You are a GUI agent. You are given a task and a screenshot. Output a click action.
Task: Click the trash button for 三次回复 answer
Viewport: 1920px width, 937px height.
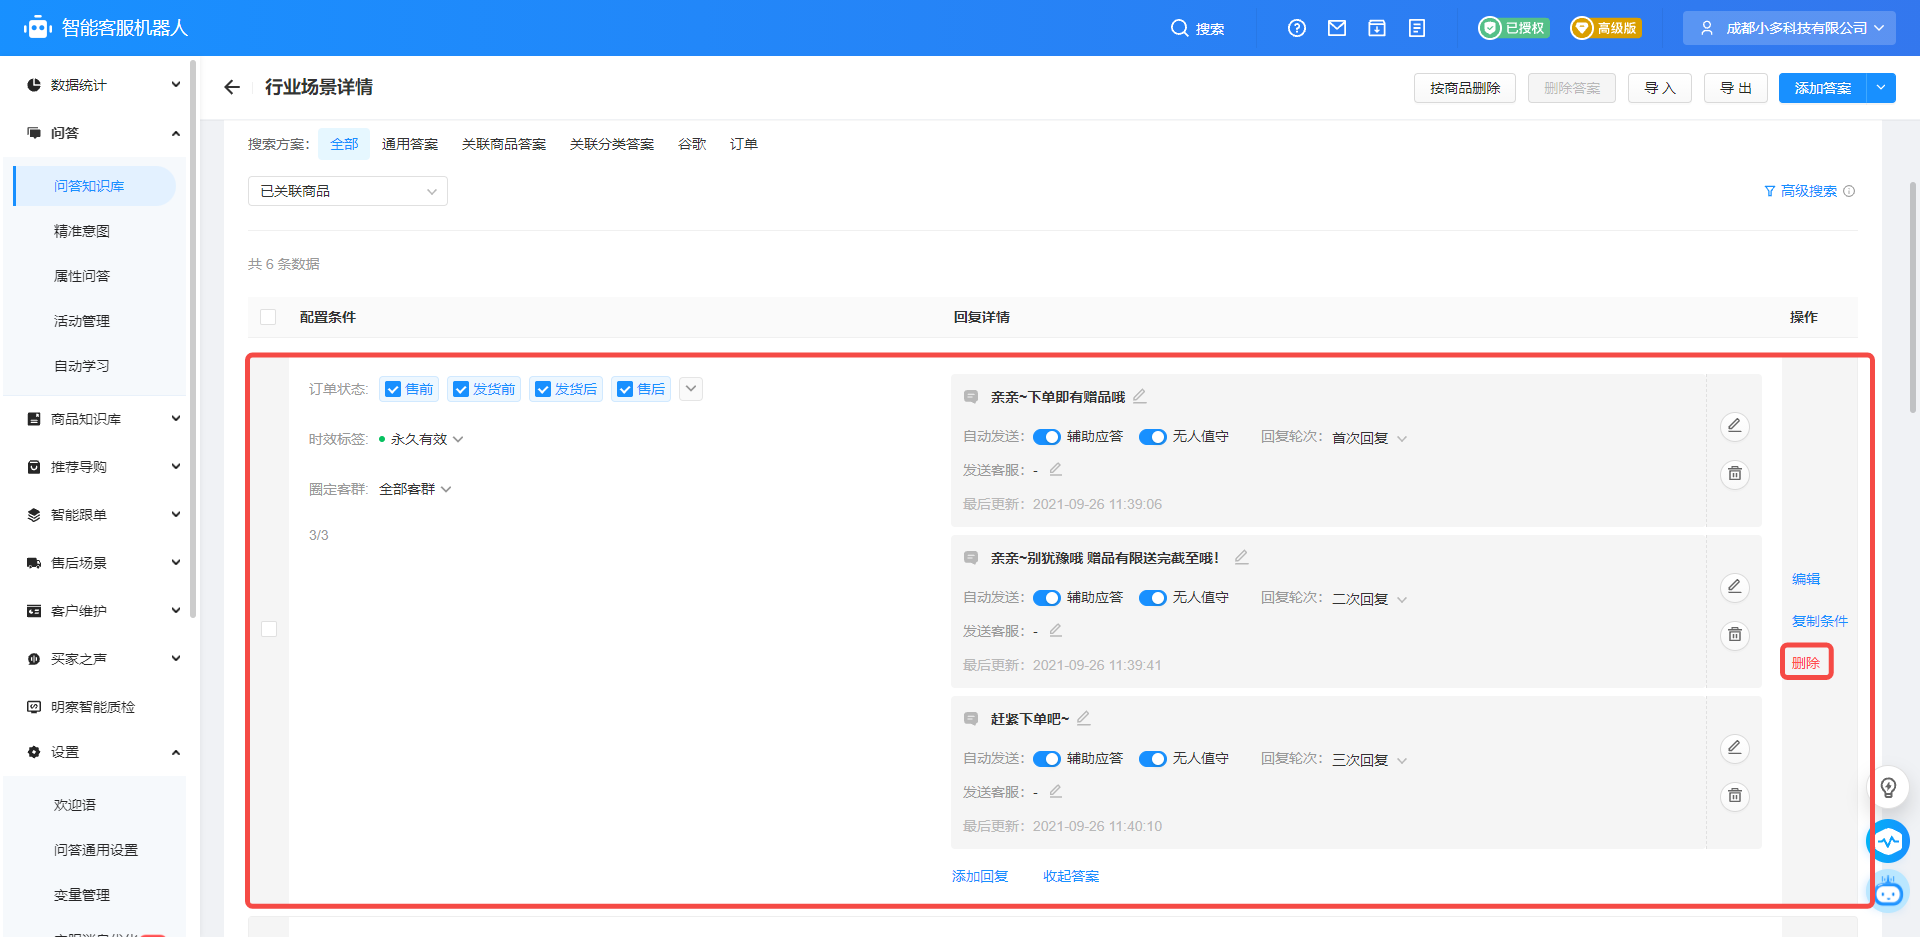tap(1735, 796)
